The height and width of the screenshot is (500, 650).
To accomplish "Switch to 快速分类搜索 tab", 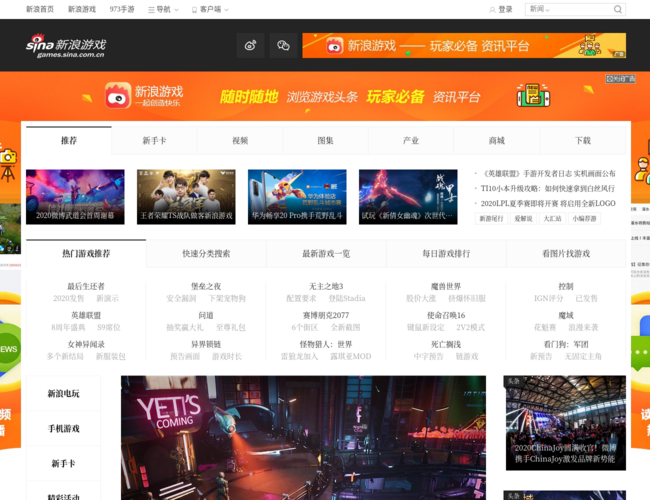I will pos(206,253).
